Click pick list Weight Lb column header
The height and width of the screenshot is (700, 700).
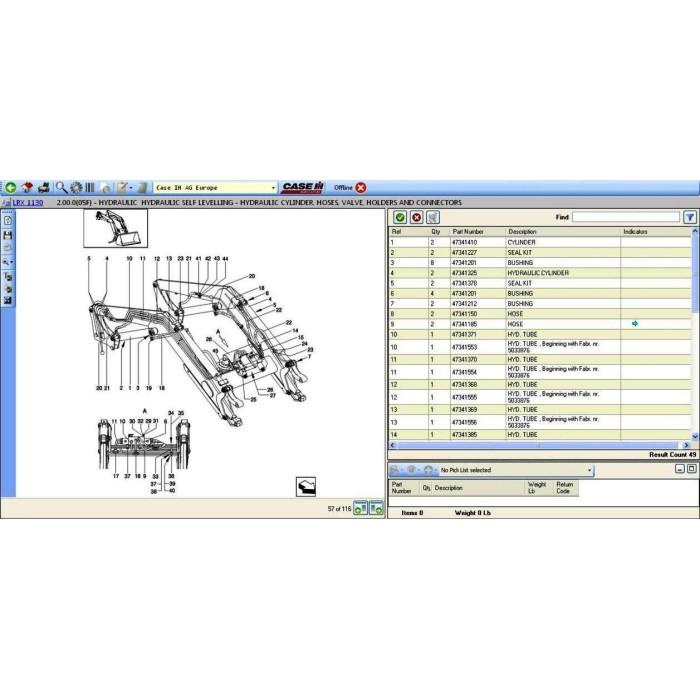tap(537, 488)
